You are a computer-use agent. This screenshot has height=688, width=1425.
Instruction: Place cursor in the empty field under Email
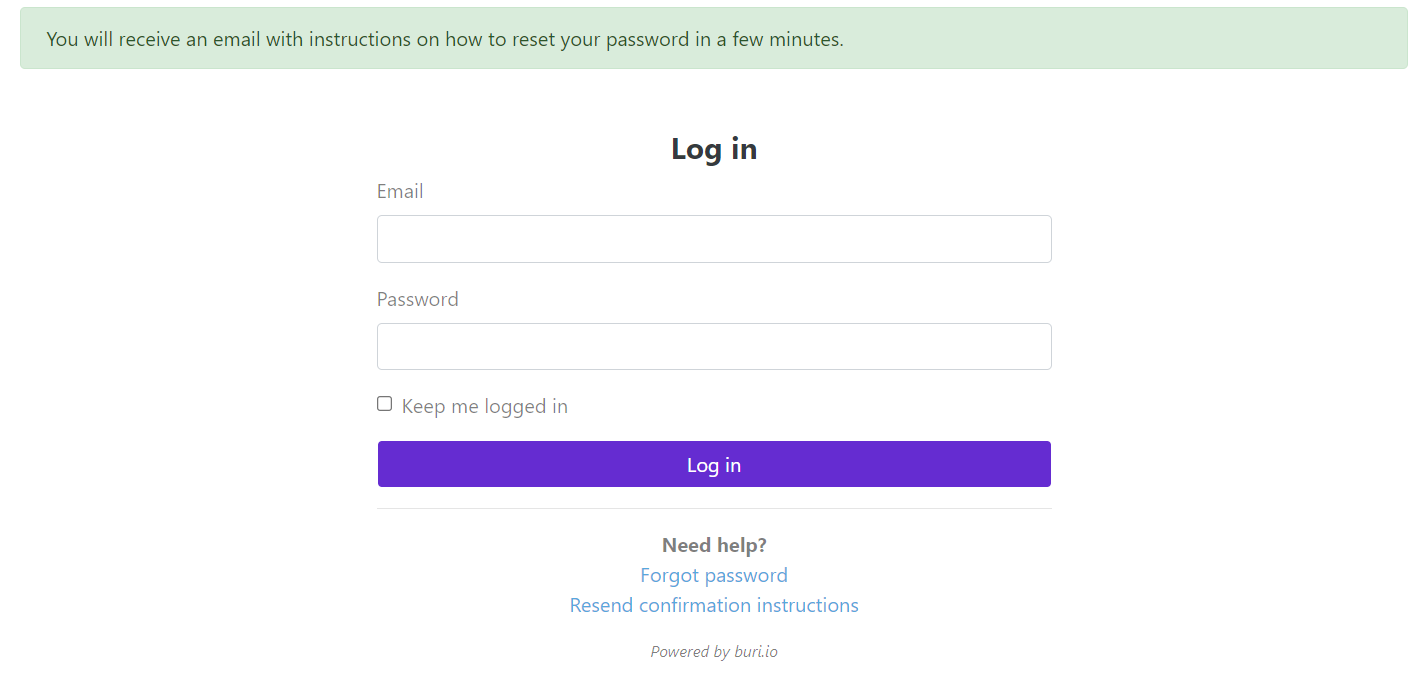point(713,239)
